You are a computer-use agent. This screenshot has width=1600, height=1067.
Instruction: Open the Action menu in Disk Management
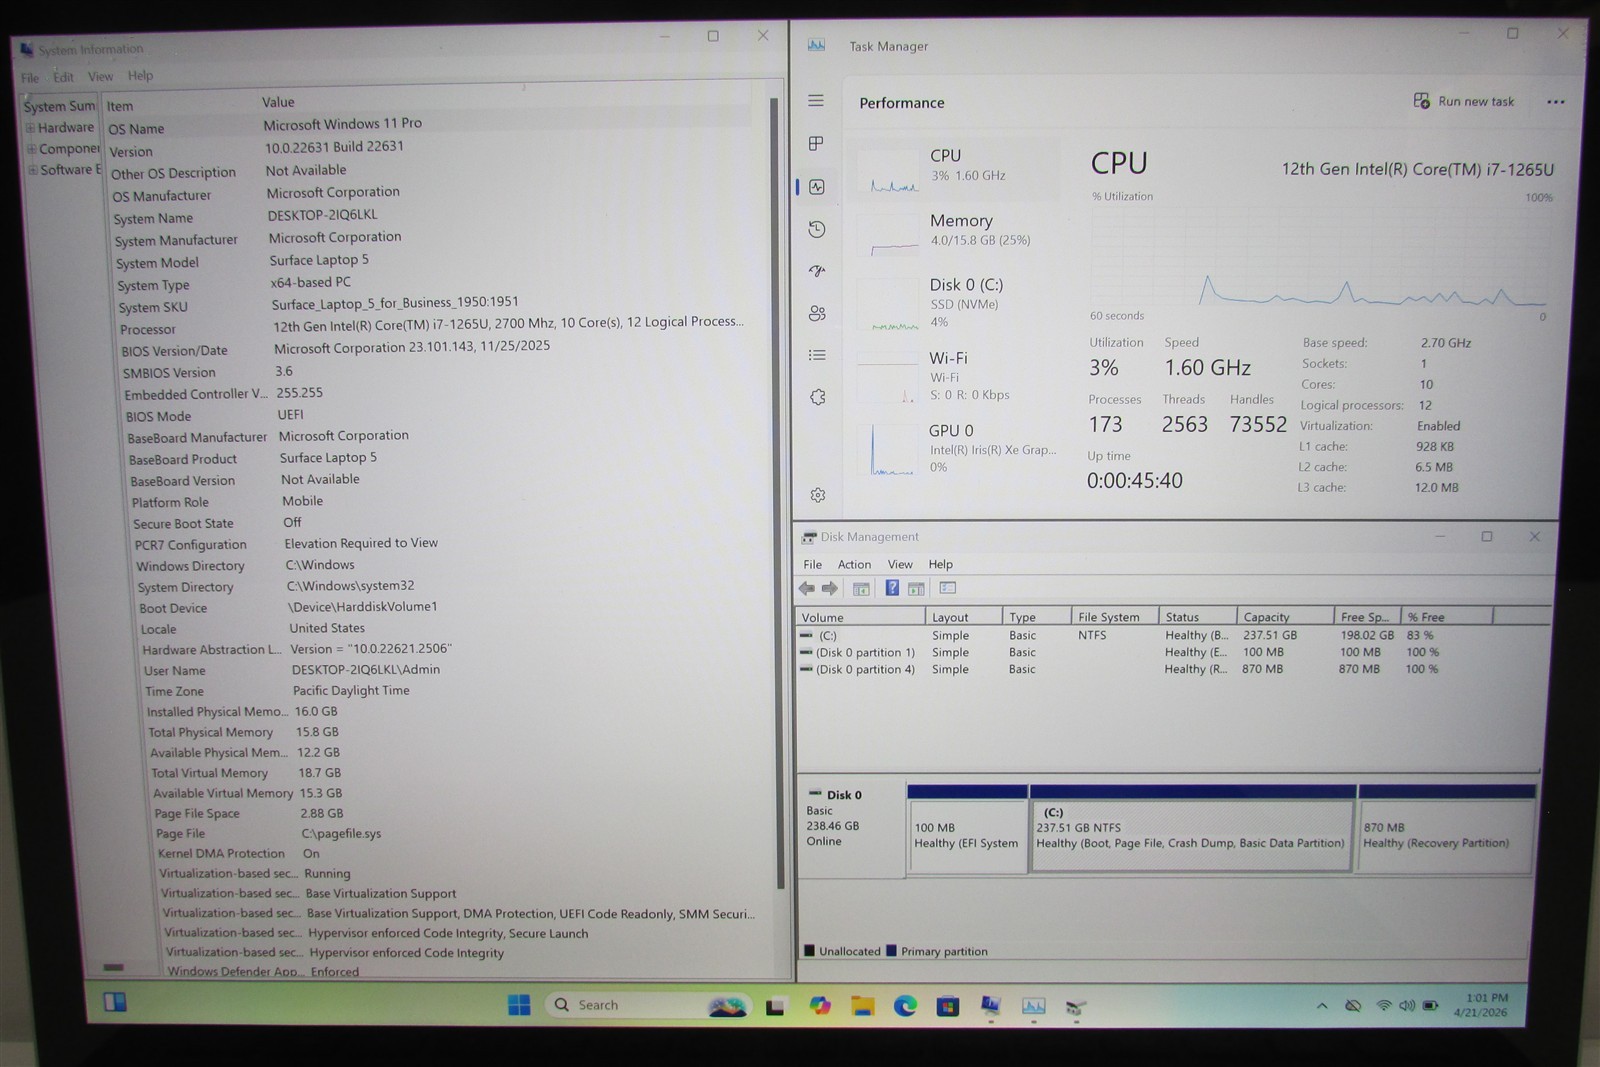pos(854,564)
